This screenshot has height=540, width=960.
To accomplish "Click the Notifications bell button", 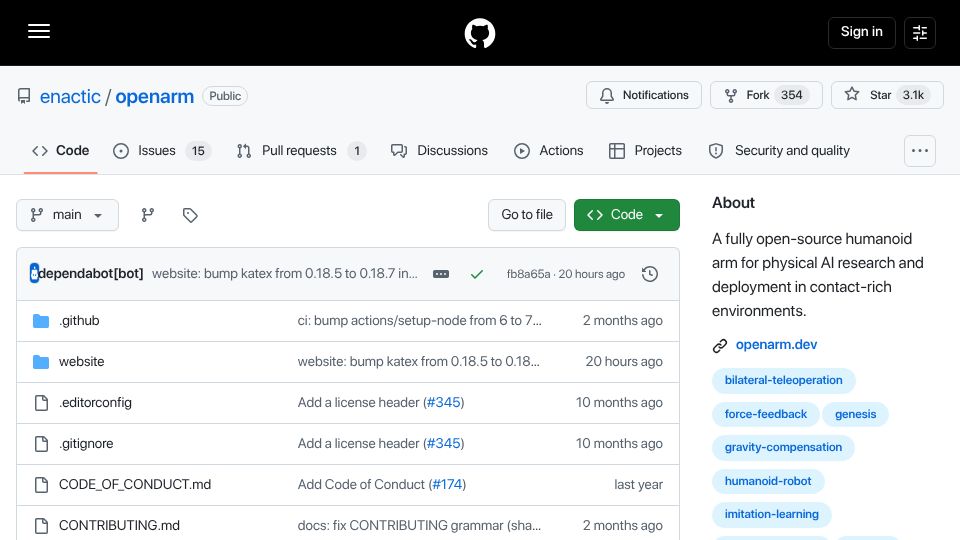I will pyautogui.click(x=643, y=95).
